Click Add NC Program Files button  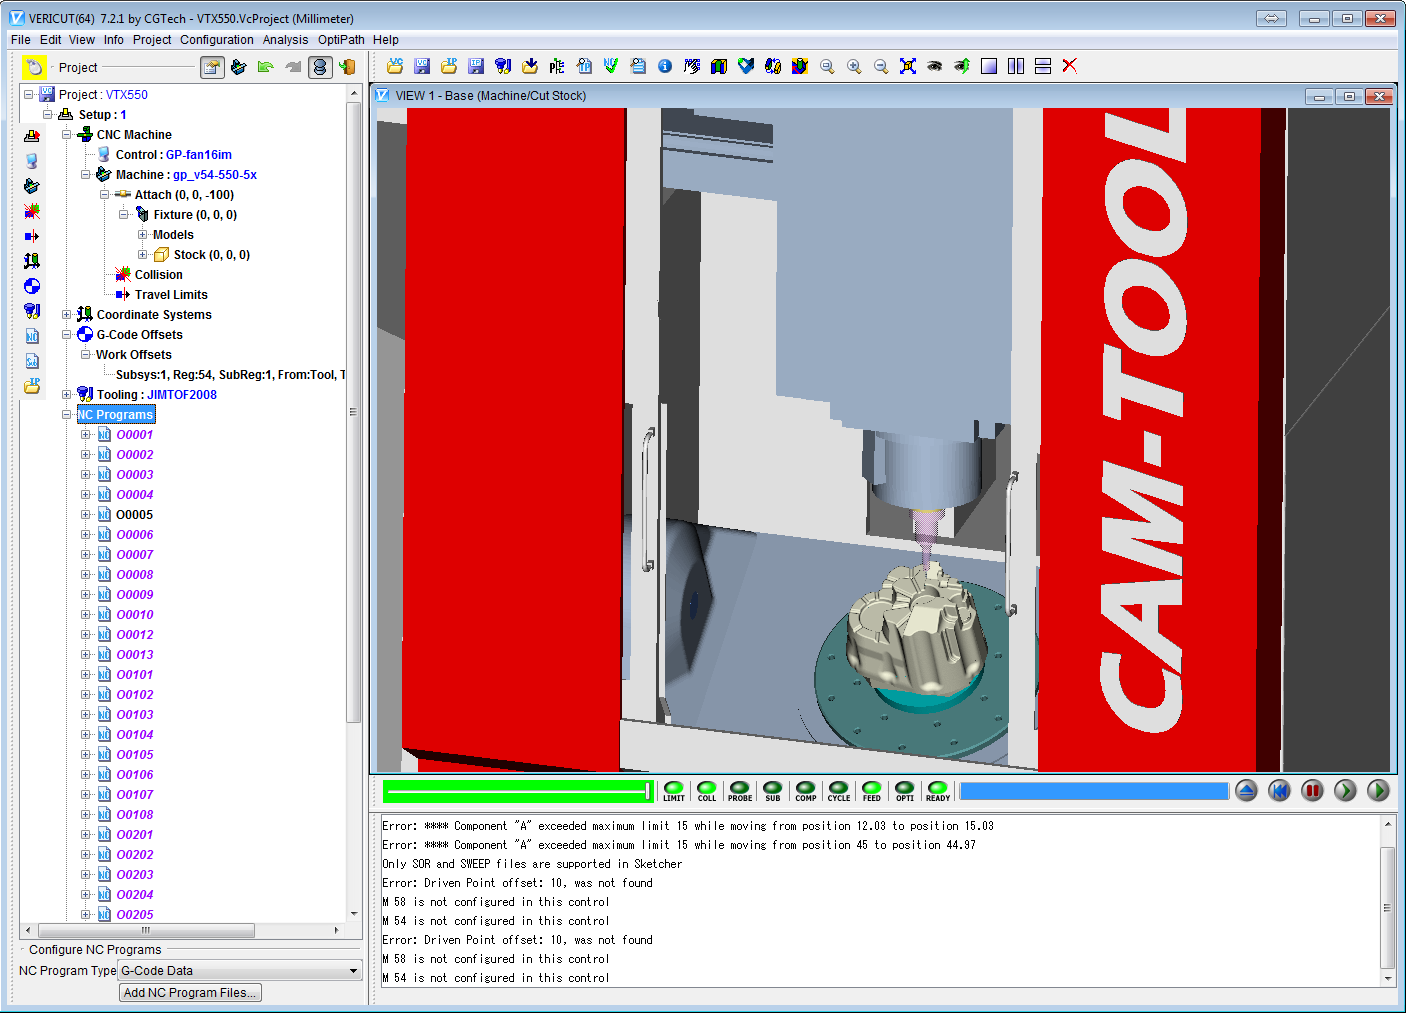pyautogui.click(x=190, y=992)
